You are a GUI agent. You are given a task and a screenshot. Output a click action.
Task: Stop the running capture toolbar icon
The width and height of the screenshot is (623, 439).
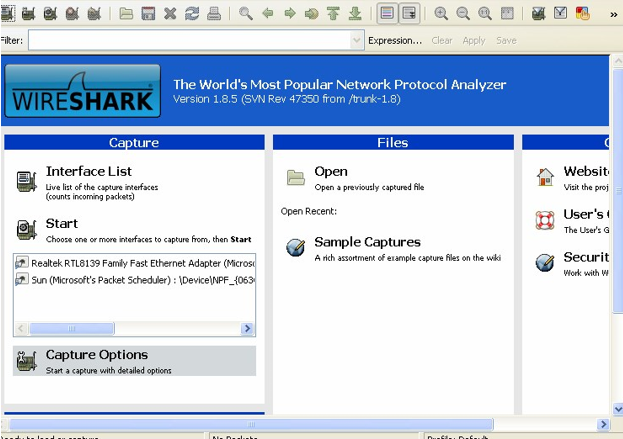point(72,13)
